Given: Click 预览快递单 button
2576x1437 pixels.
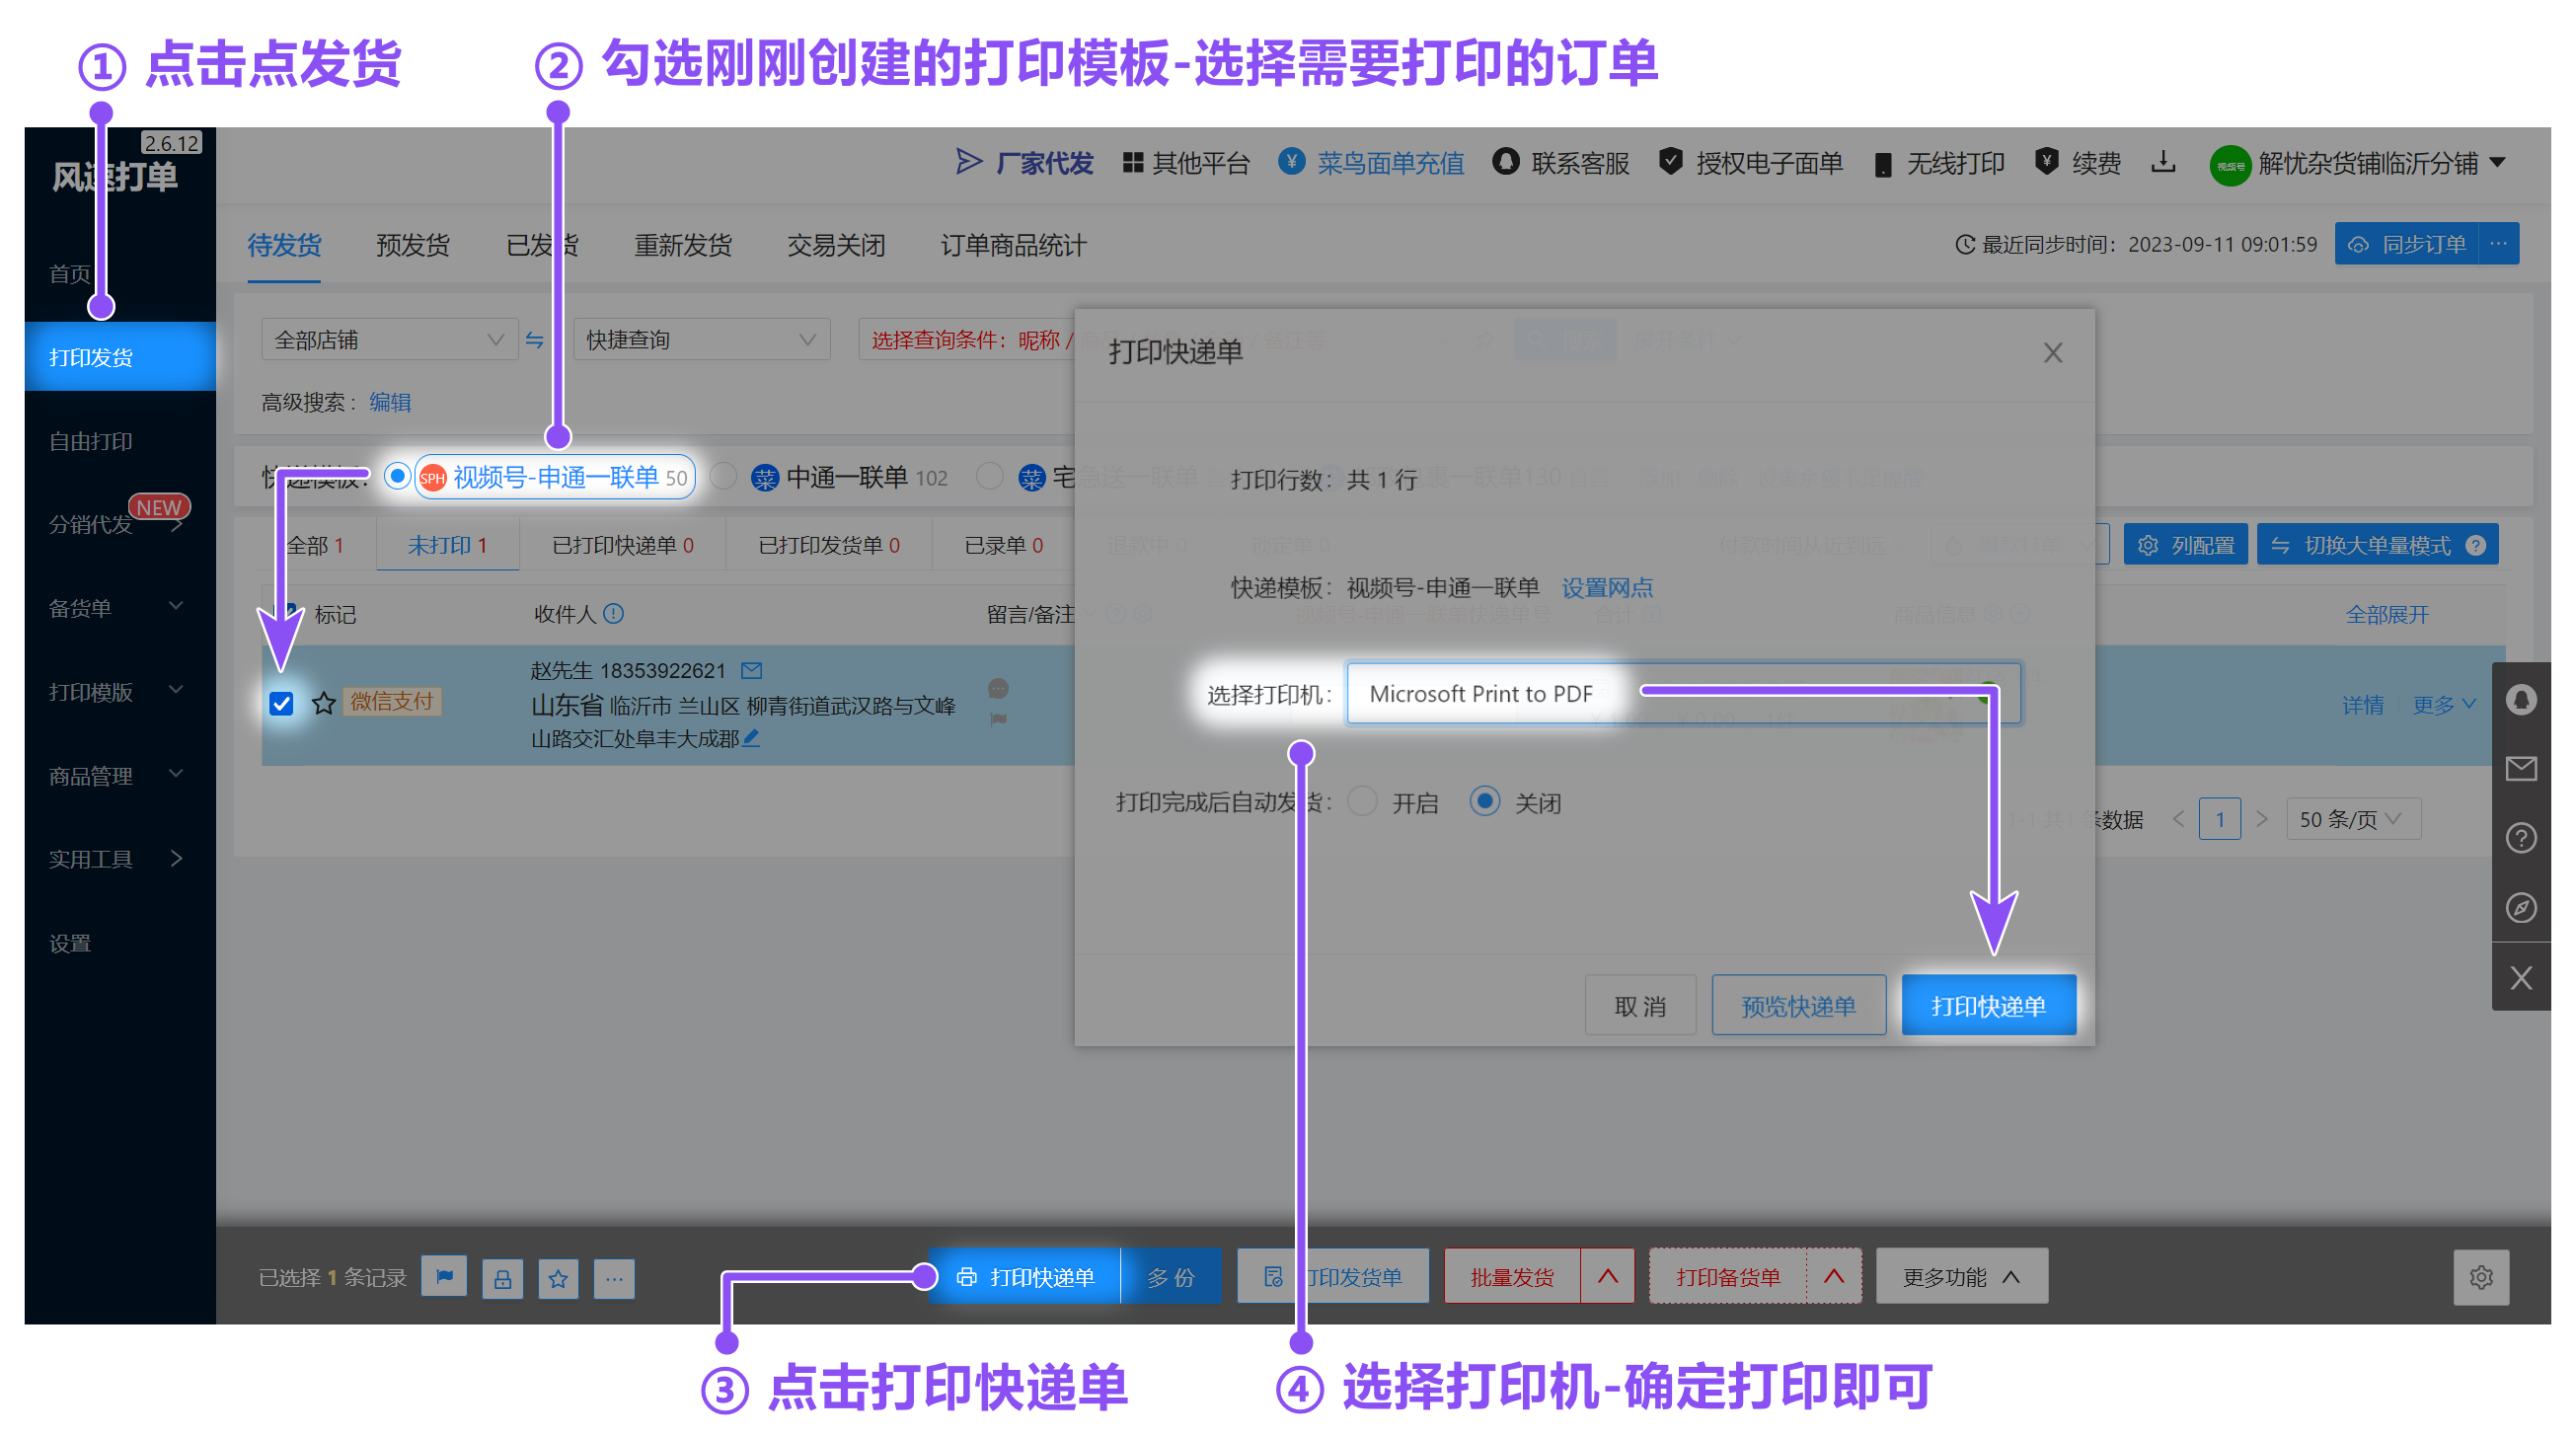Looking at the screenshot, I should [x=1798, y=1006].
